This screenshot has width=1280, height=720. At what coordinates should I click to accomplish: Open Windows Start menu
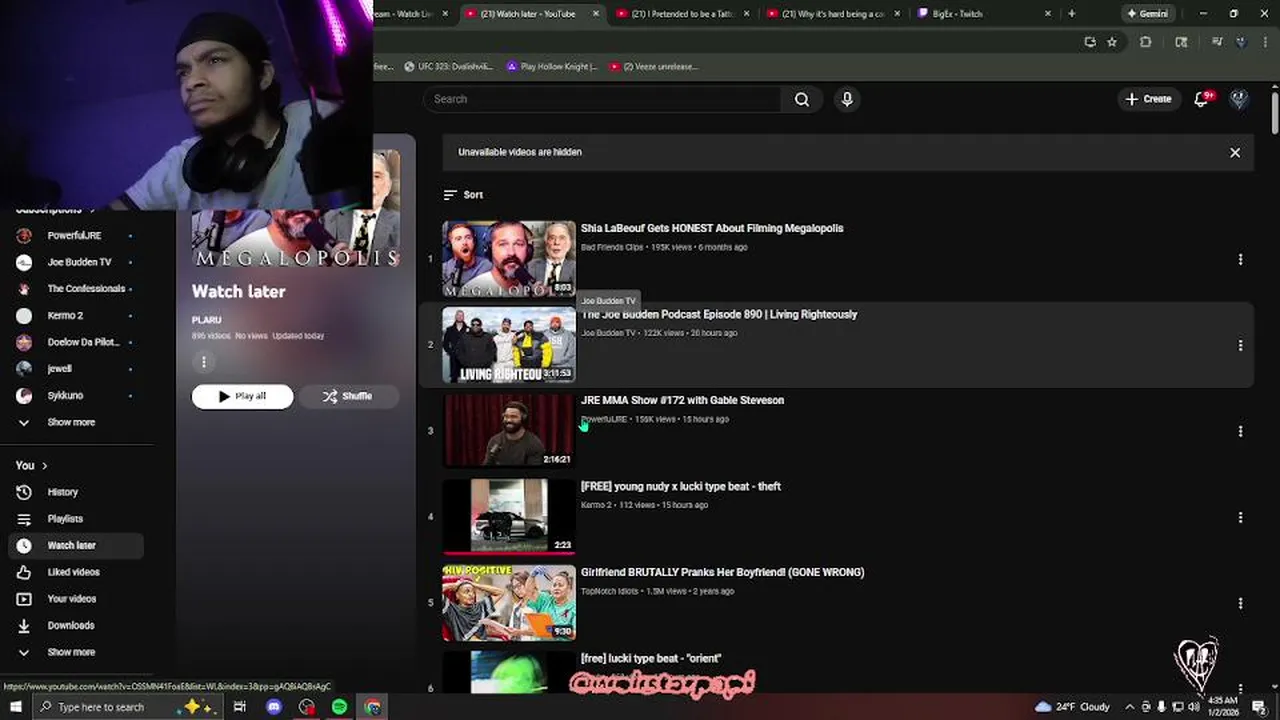click(15, 707)
